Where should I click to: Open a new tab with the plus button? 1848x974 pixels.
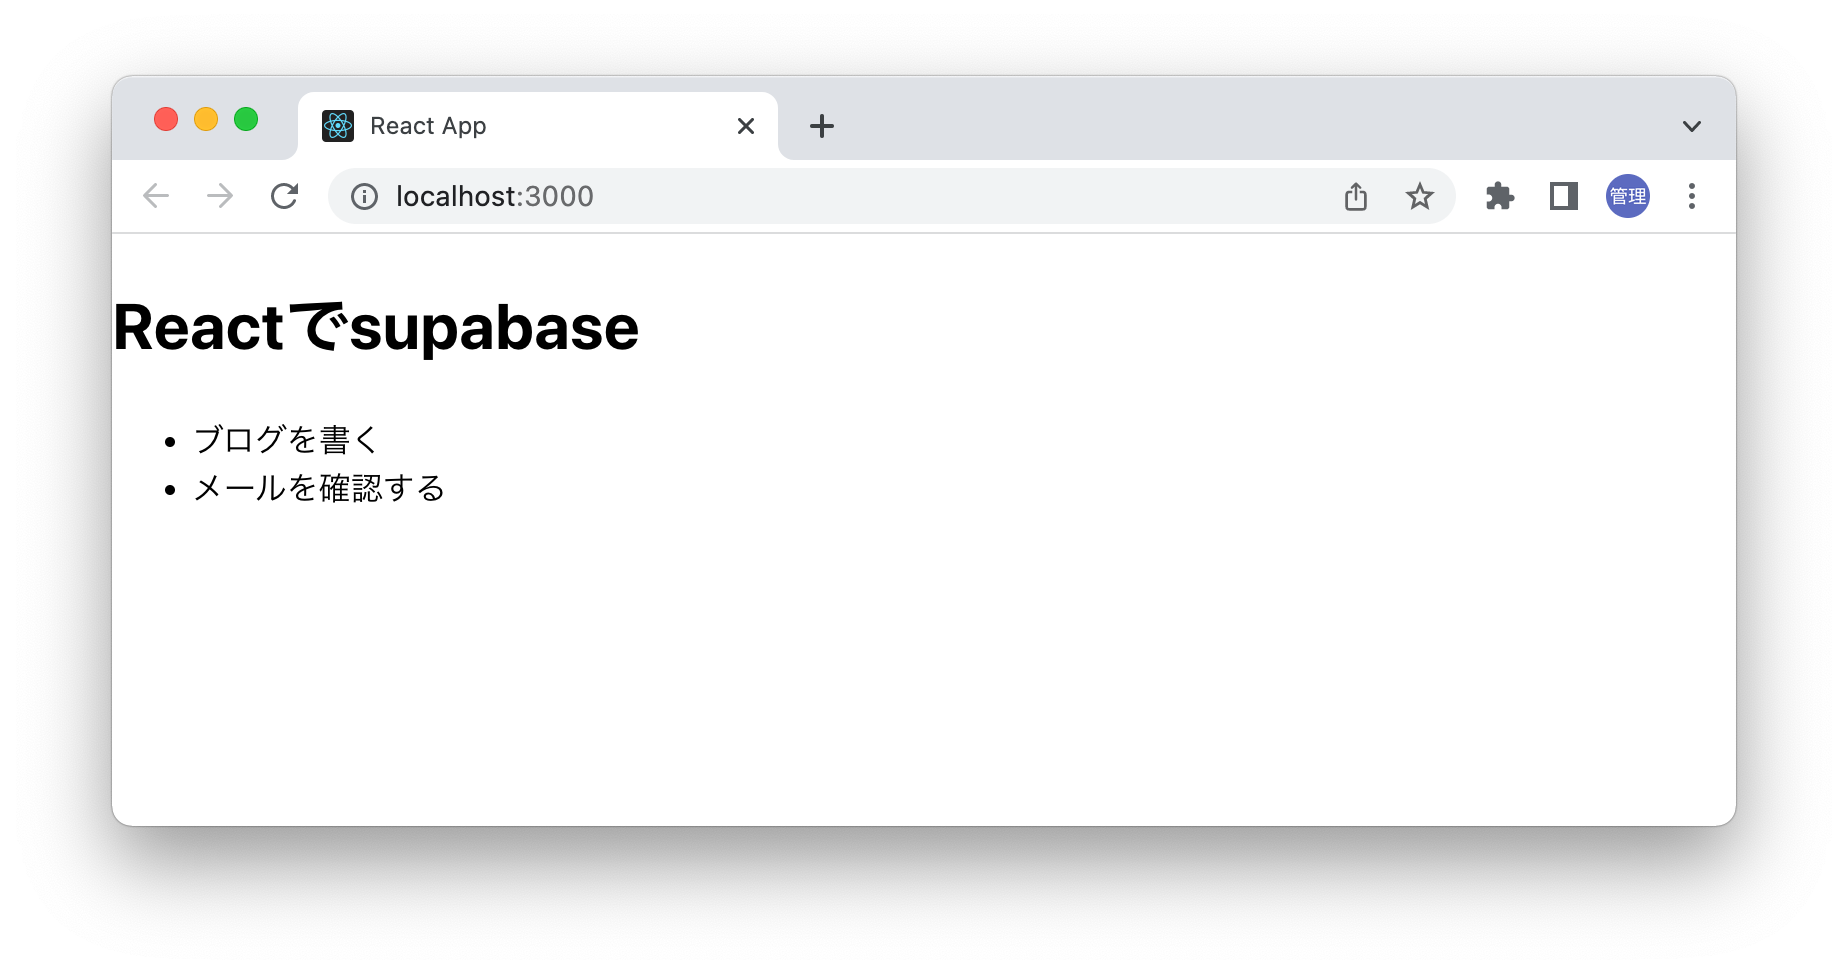822,125
